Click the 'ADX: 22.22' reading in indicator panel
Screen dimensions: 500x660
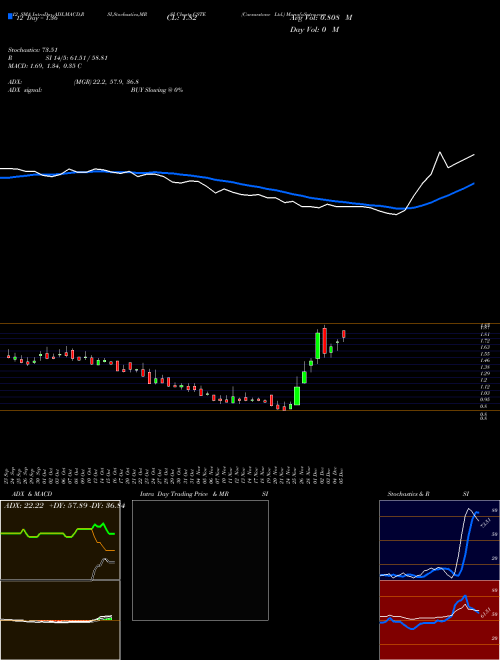24,506
